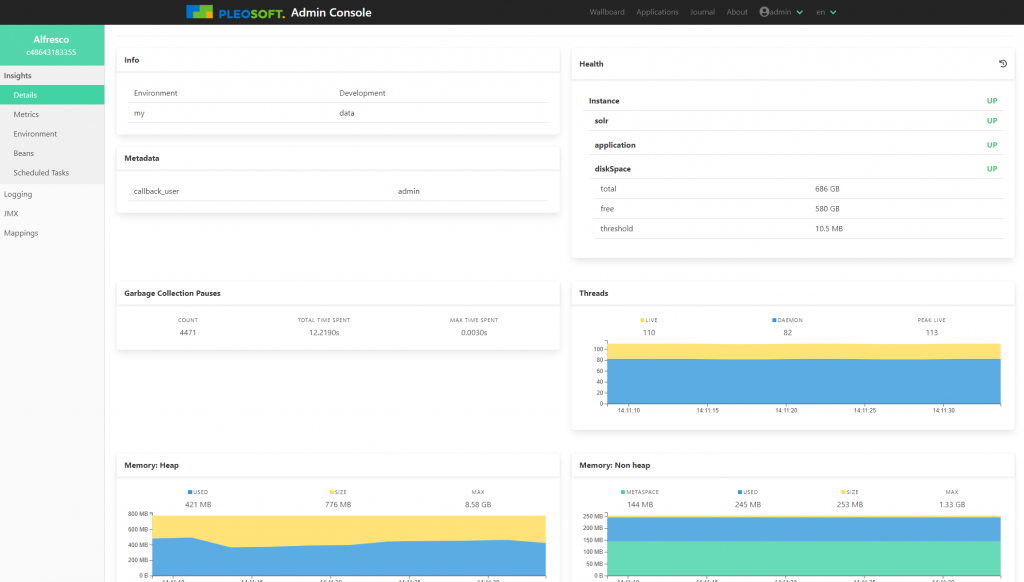The image size is (1024, 582).
Task: Click the blue Daemon threads legend swatch
Action: click(x=774, y=320)
